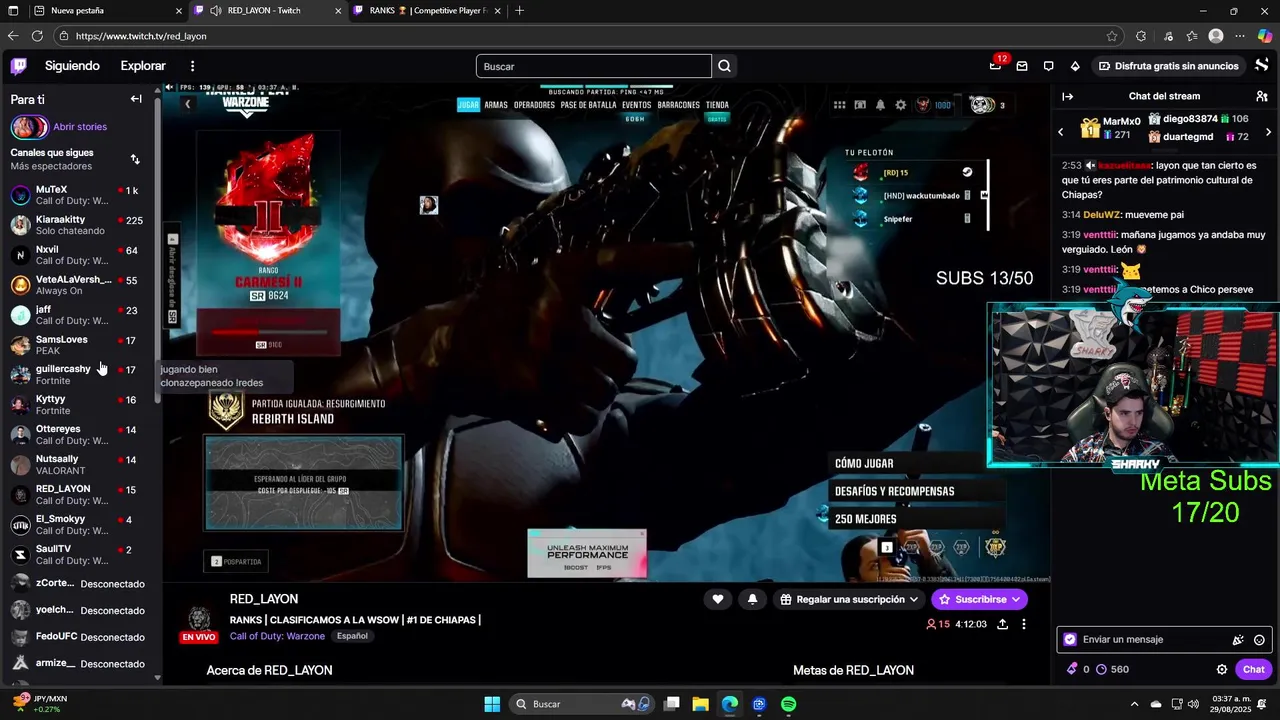Open the Abrir stories link
This screenshot has height=720, width=1280.
click(80, 127)
